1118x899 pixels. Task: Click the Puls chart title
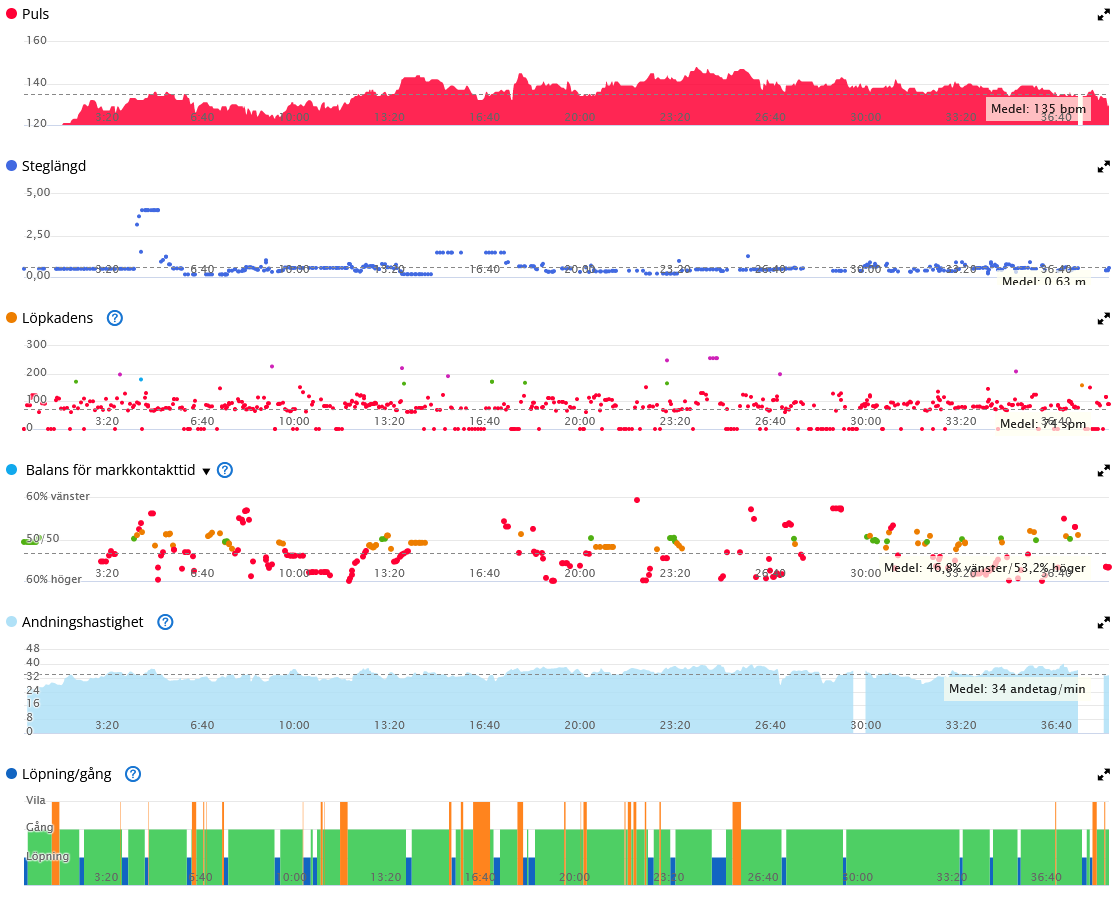[36, 14]
